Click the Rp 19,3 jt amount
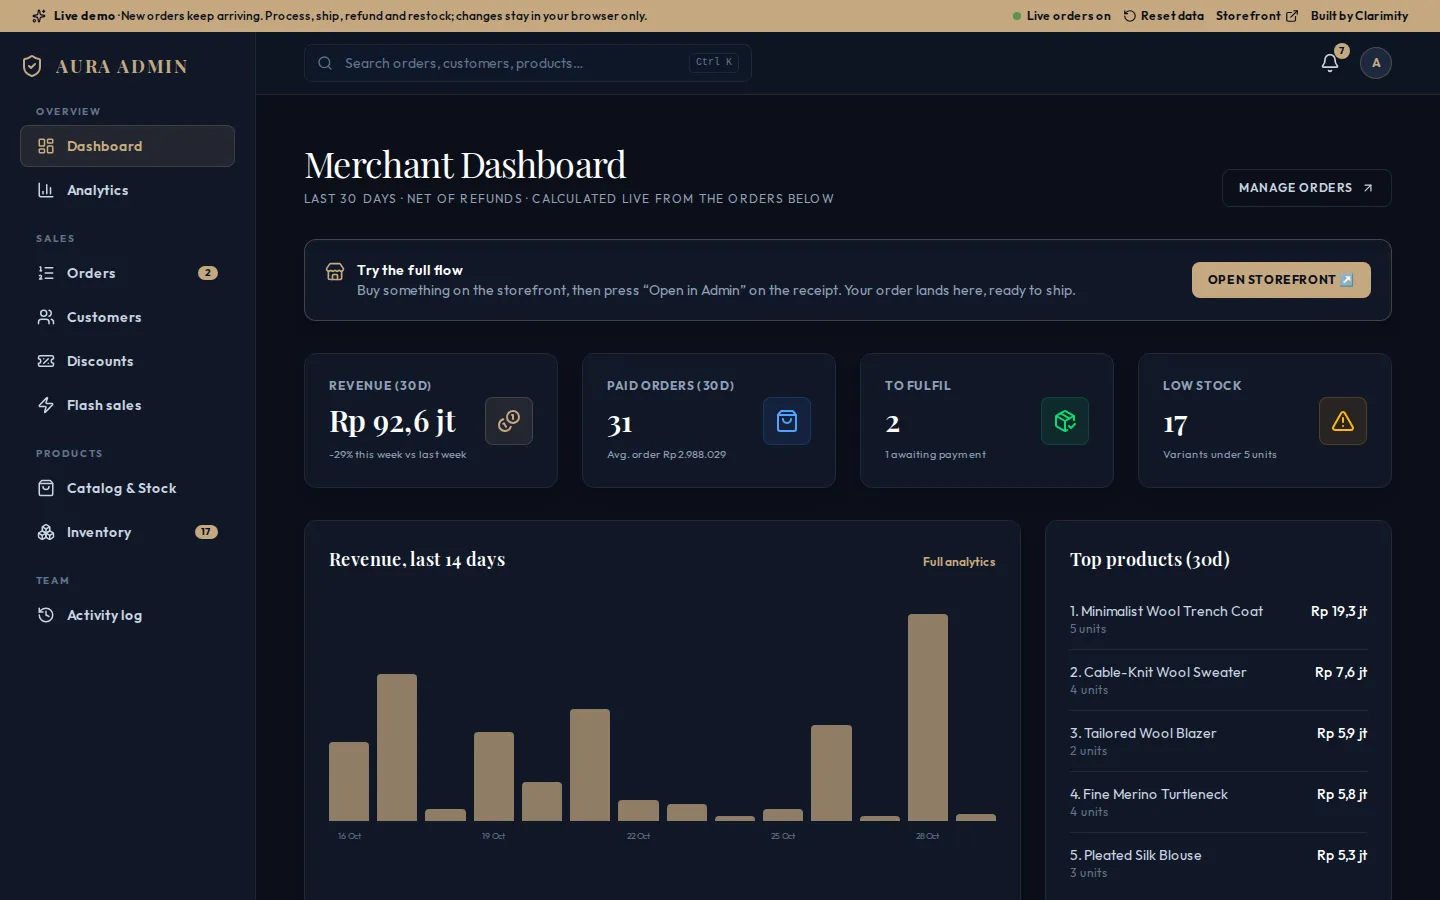The width and height of the screenshot is (1440, 900). [1339, 611]
